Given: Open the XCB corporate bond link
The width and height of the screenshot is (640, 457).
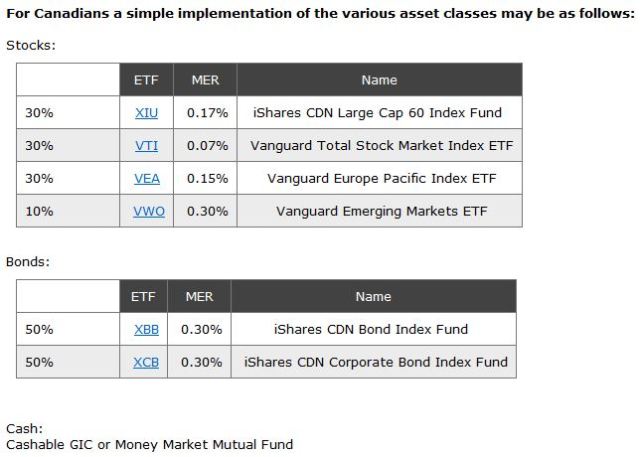Looking at the screenshot, I should (146, 362).
